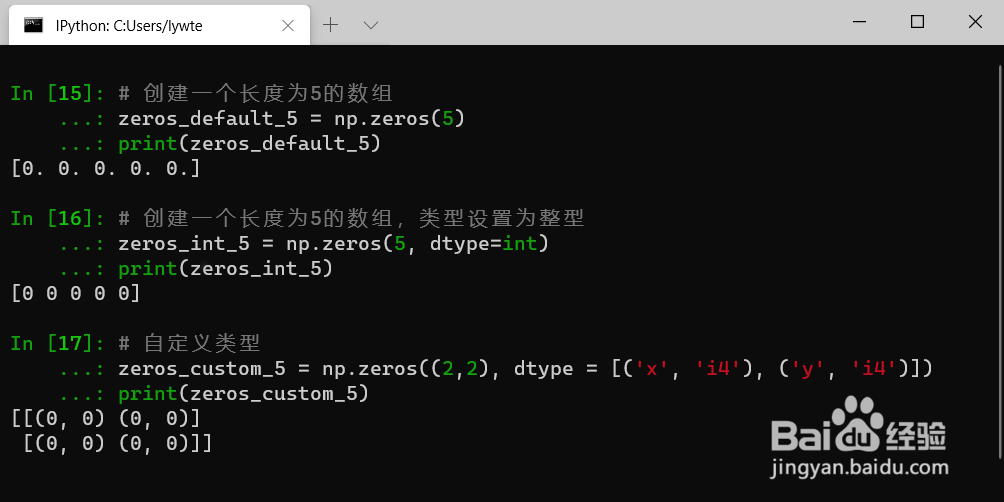
Task: Minimize the terminal window
Action: [x=860, y=22]
